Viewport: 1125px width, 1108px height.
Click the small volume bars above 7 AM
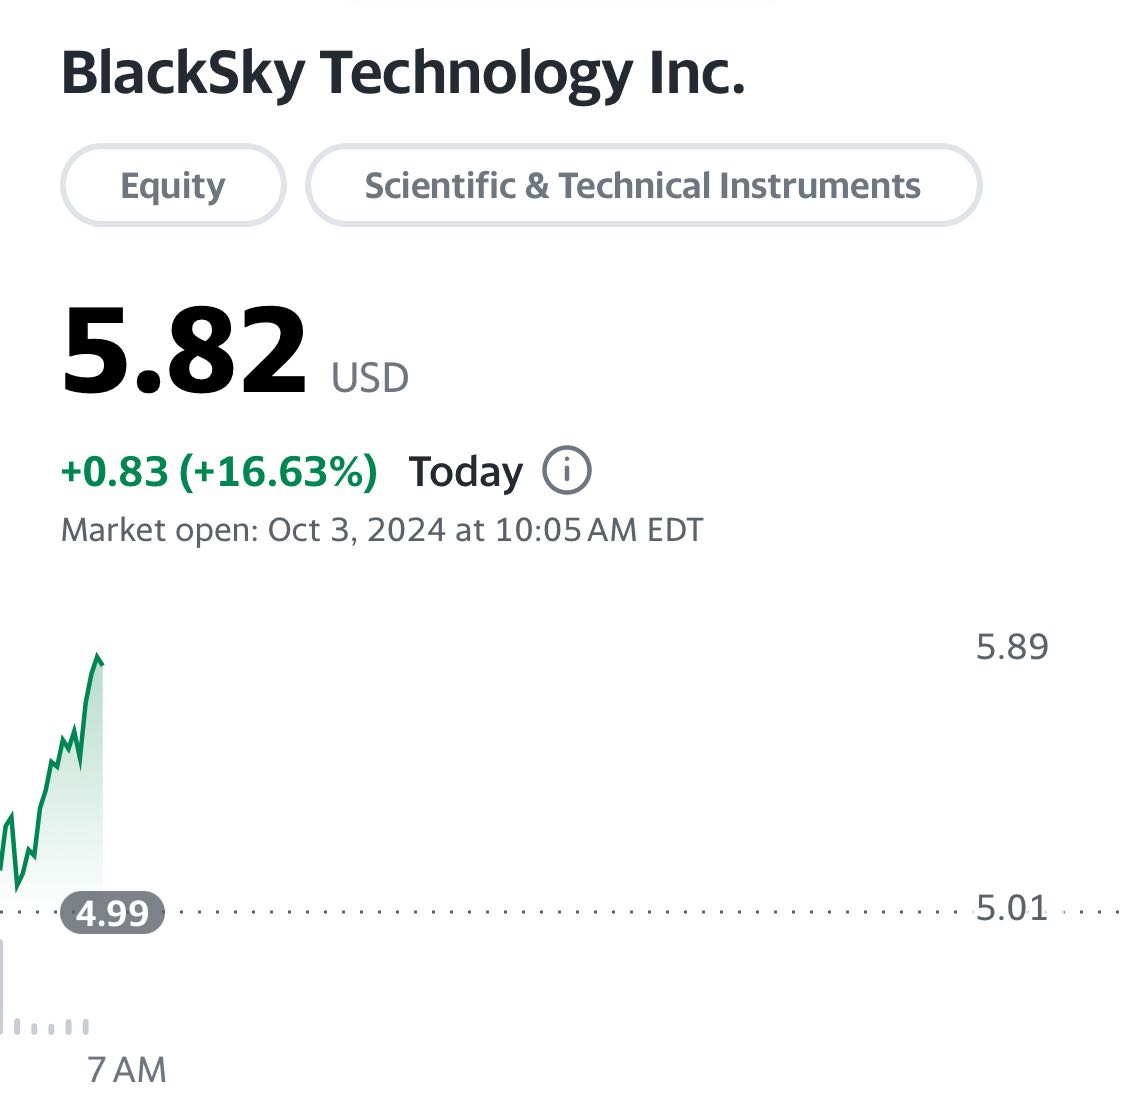[x=51, y=1027]
